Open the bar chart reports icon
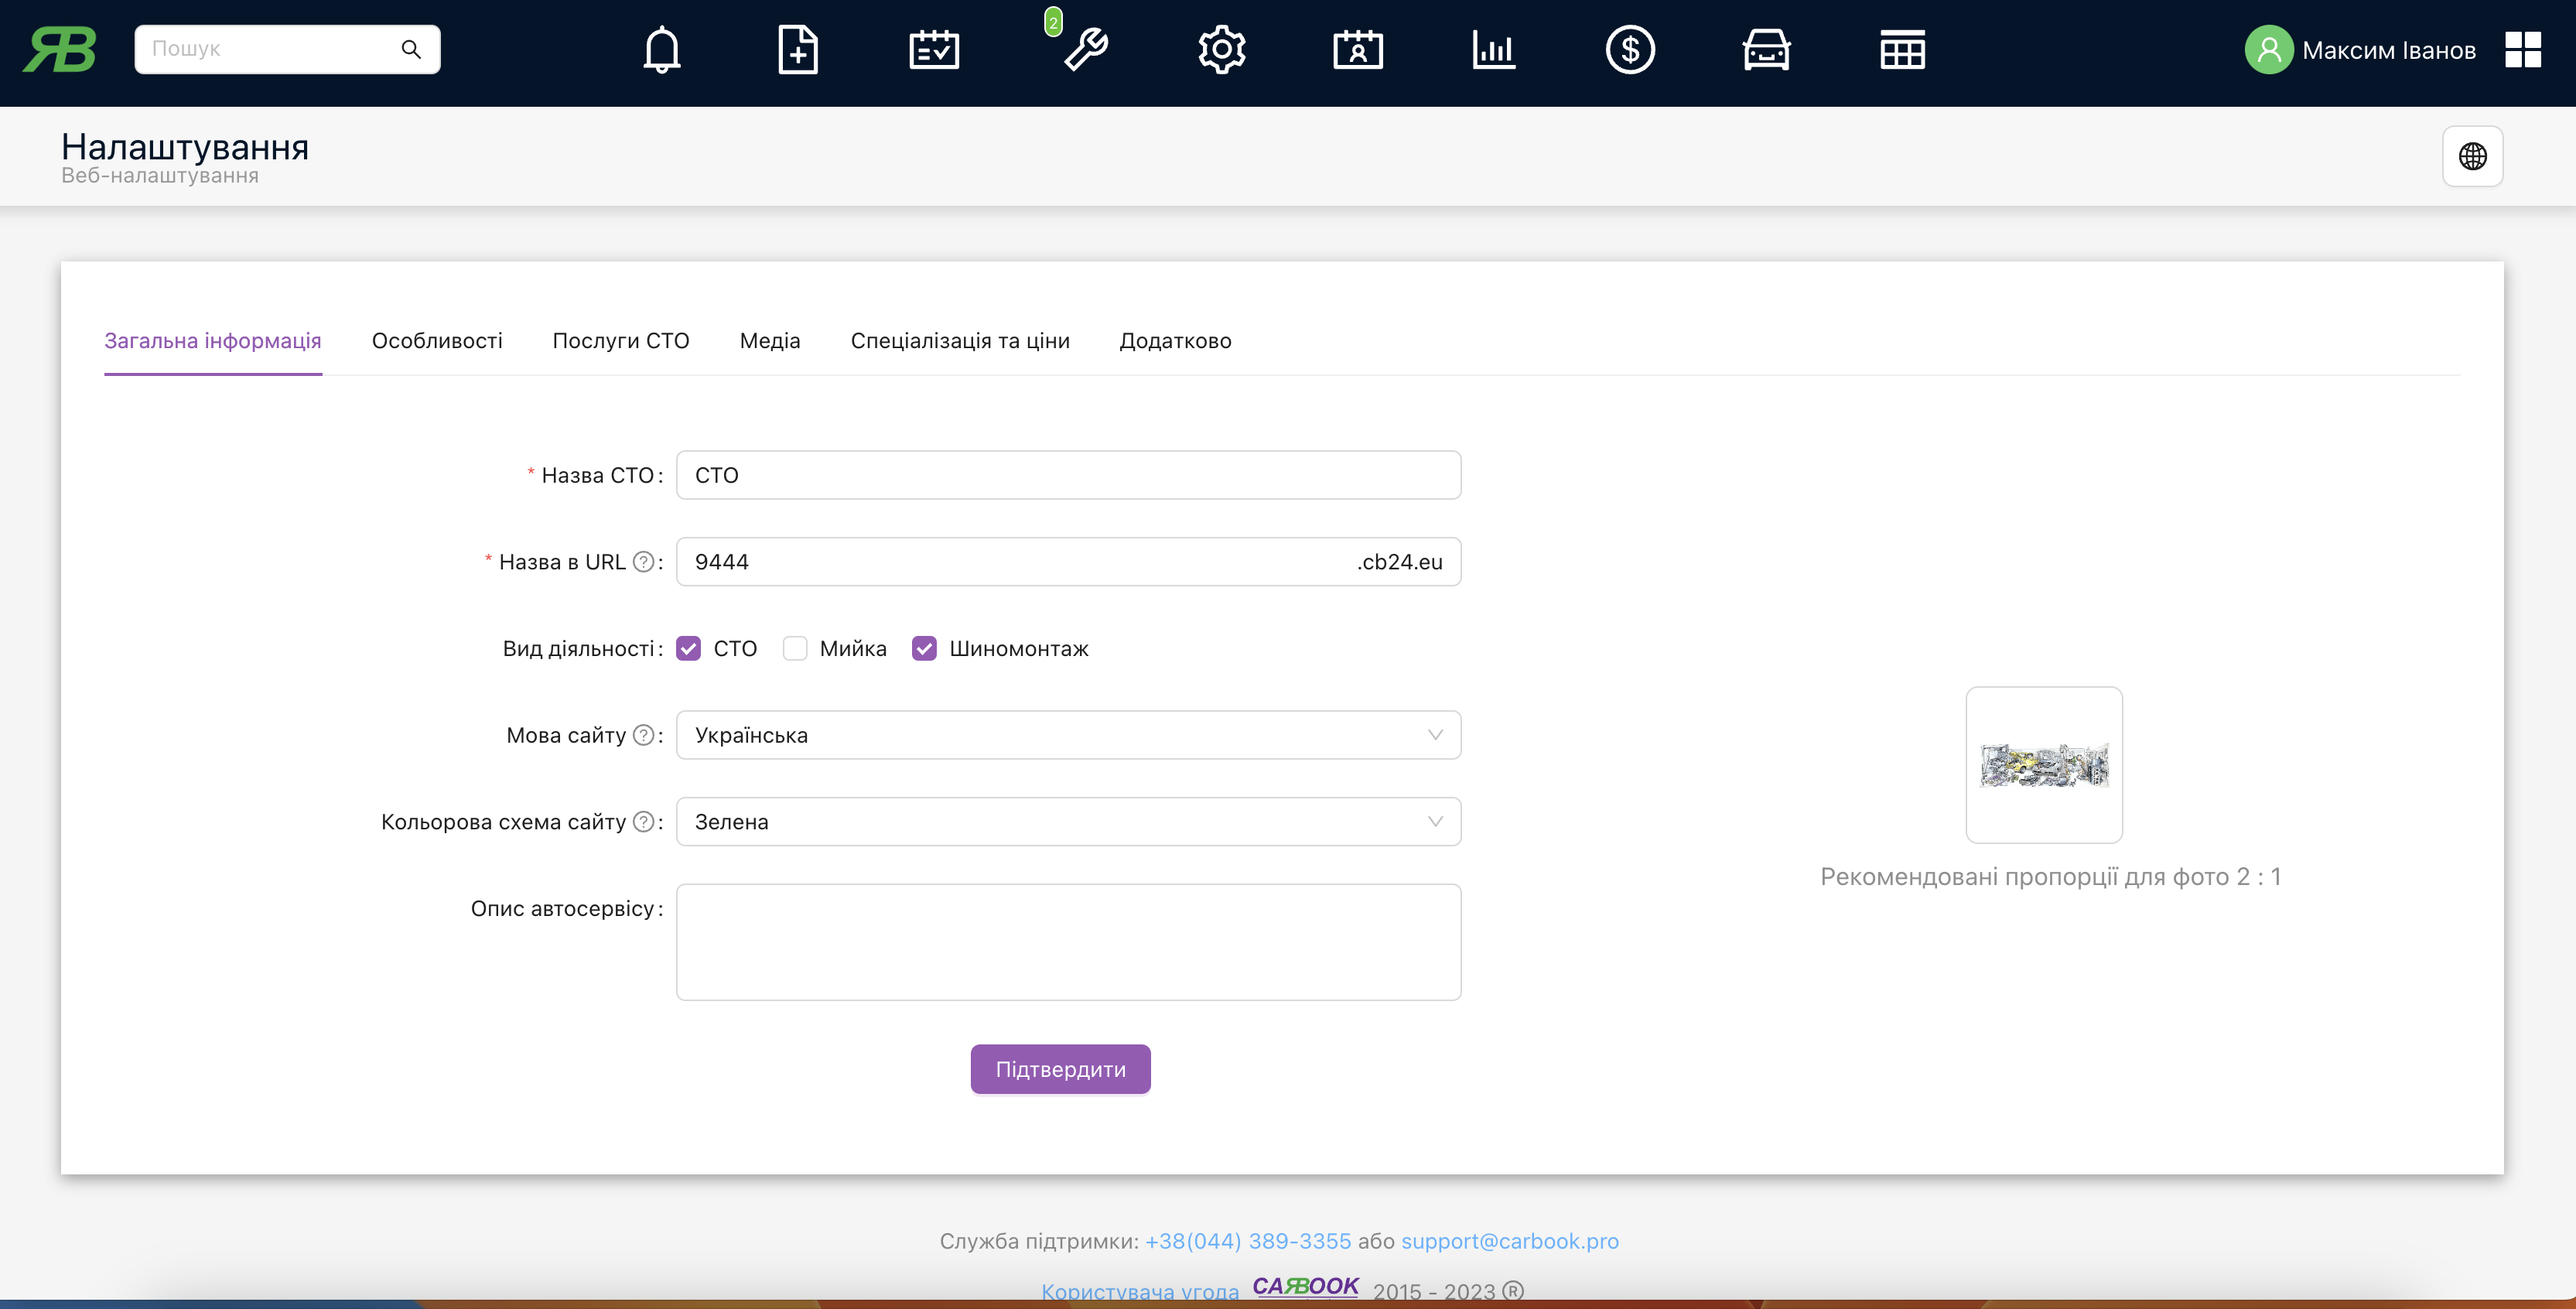Screen dimensions: 2576x1309 (1493, 49)
